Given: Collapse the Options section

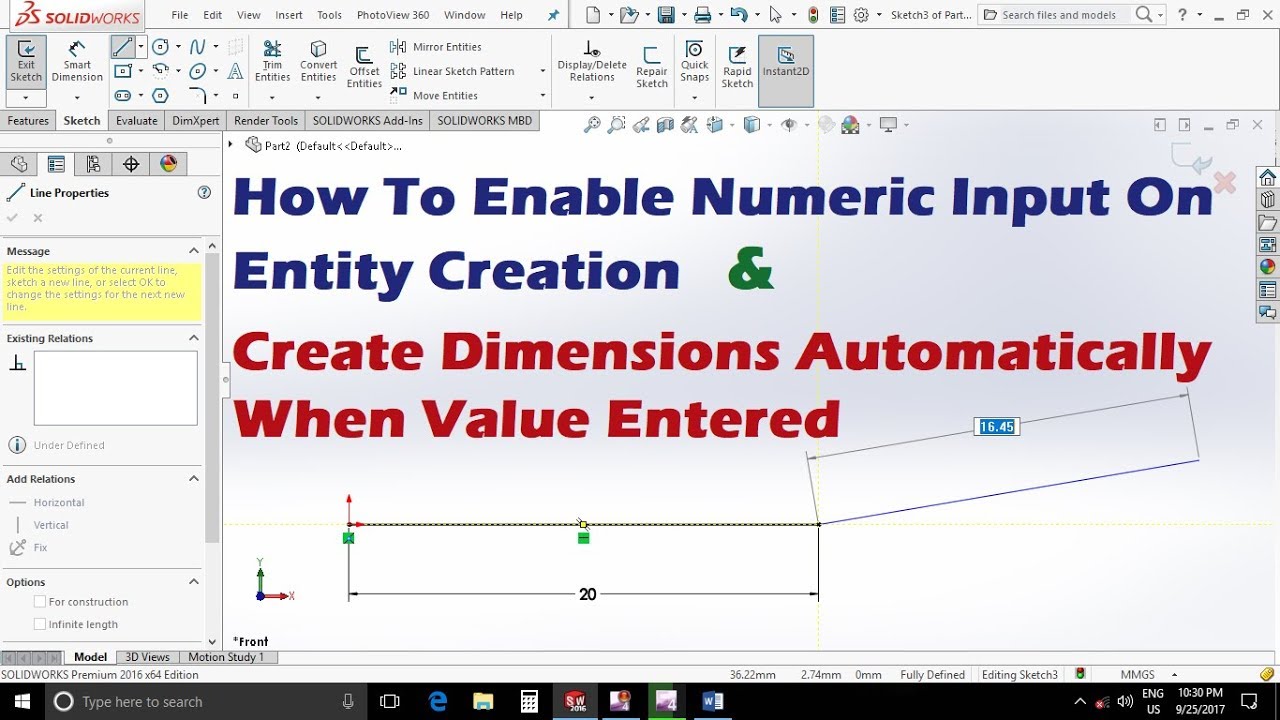Looking at the screenshot, I should pyautogui.click(x=194, y=582).
